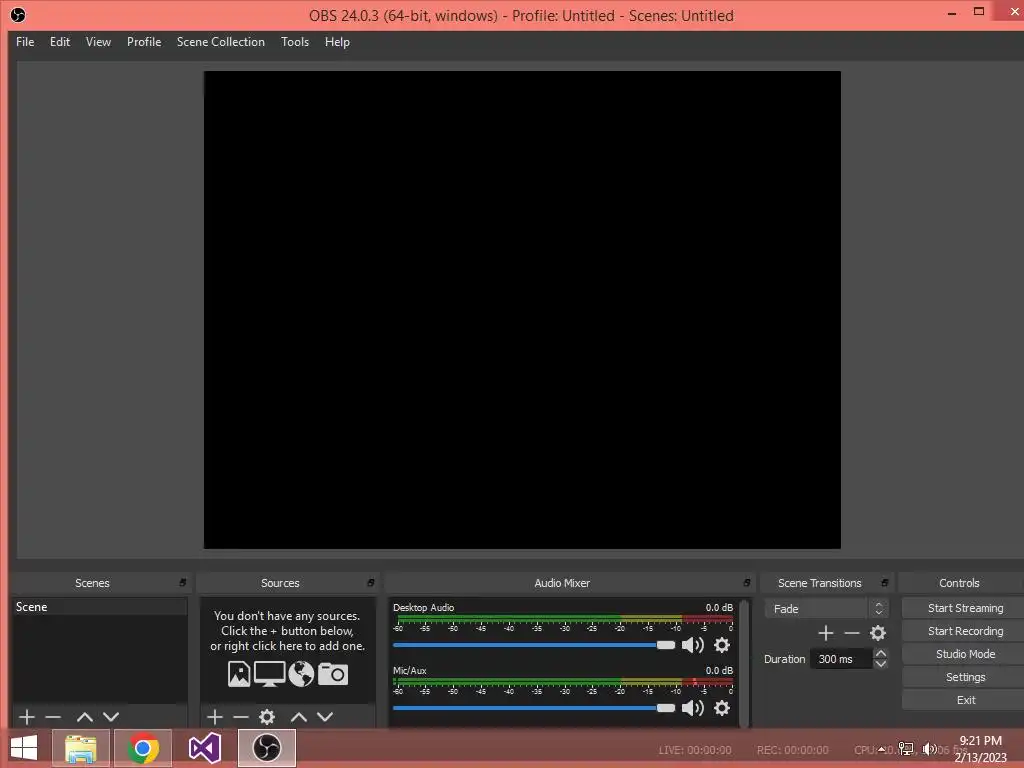
Task: Click OBS Studio taskbar icon
Action: 266,748
